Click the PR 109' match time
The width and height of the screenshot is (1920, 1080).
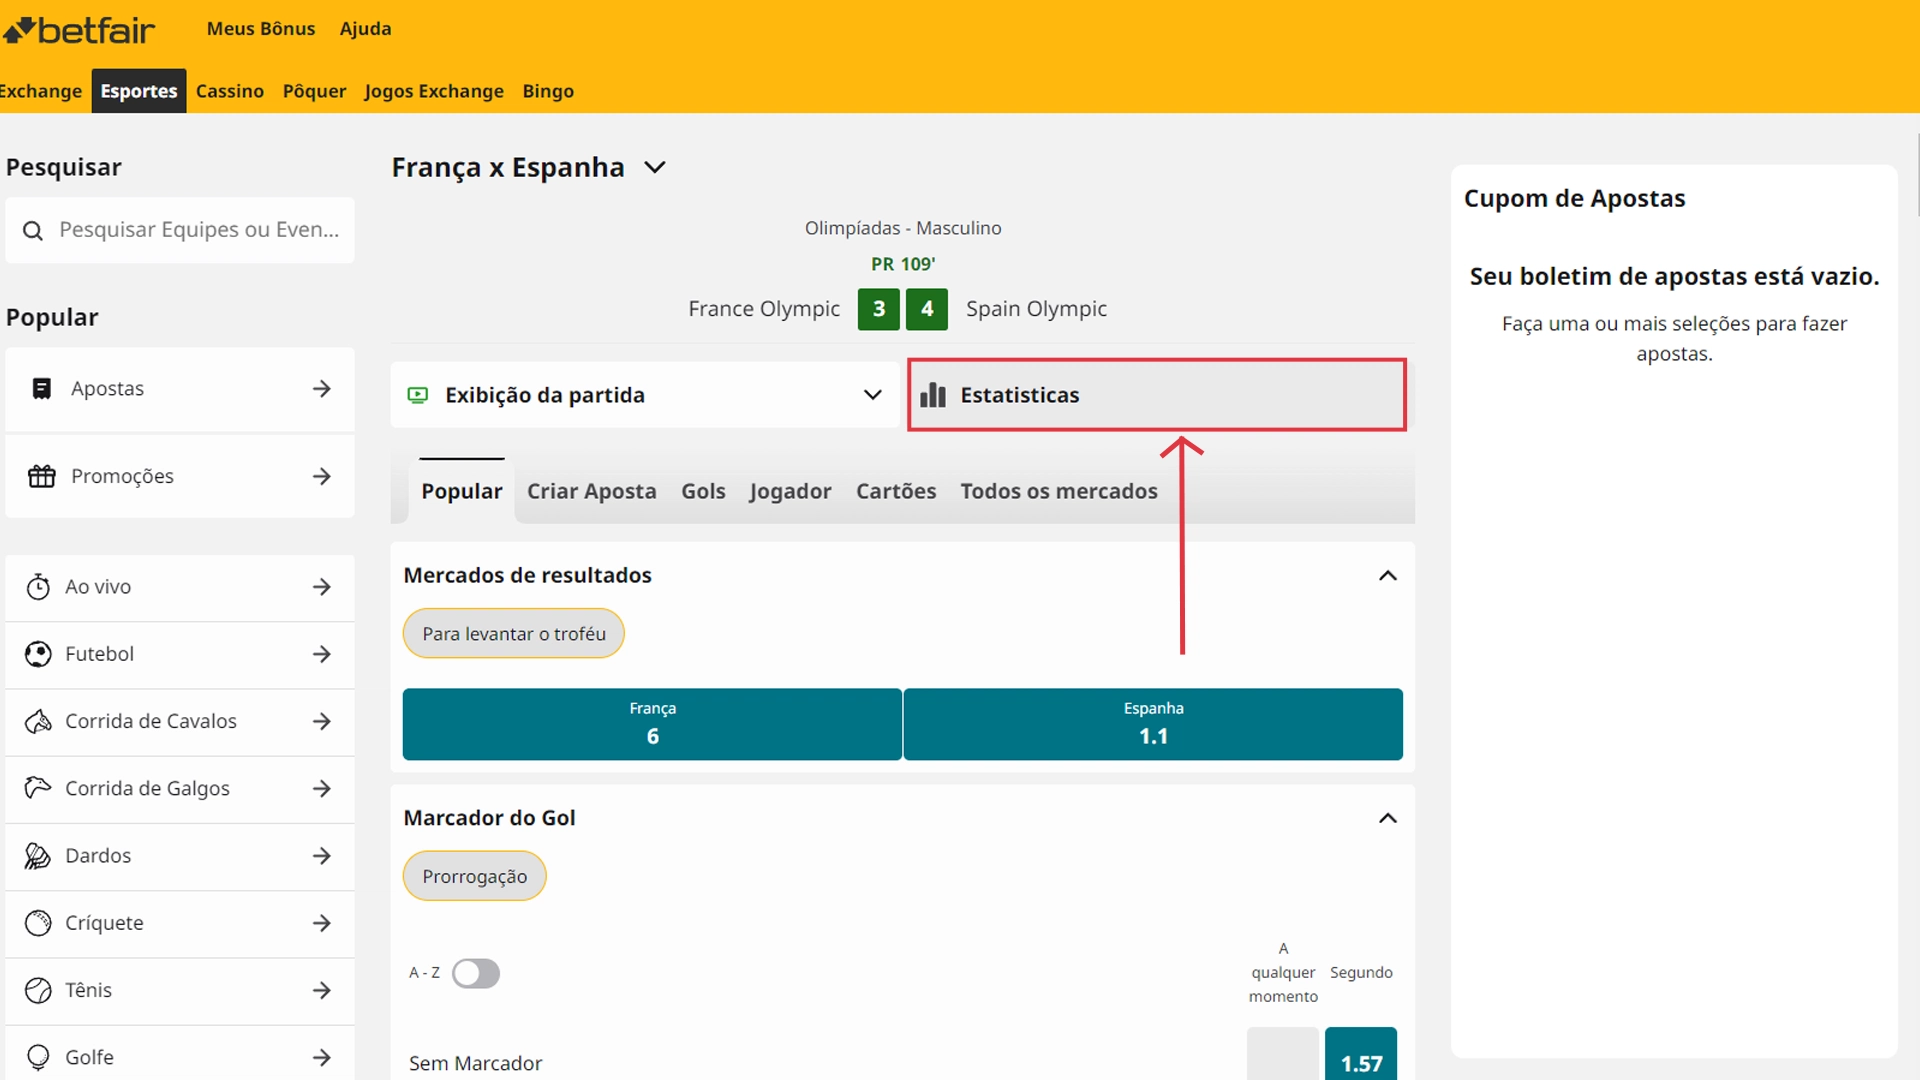click(903, 264)
